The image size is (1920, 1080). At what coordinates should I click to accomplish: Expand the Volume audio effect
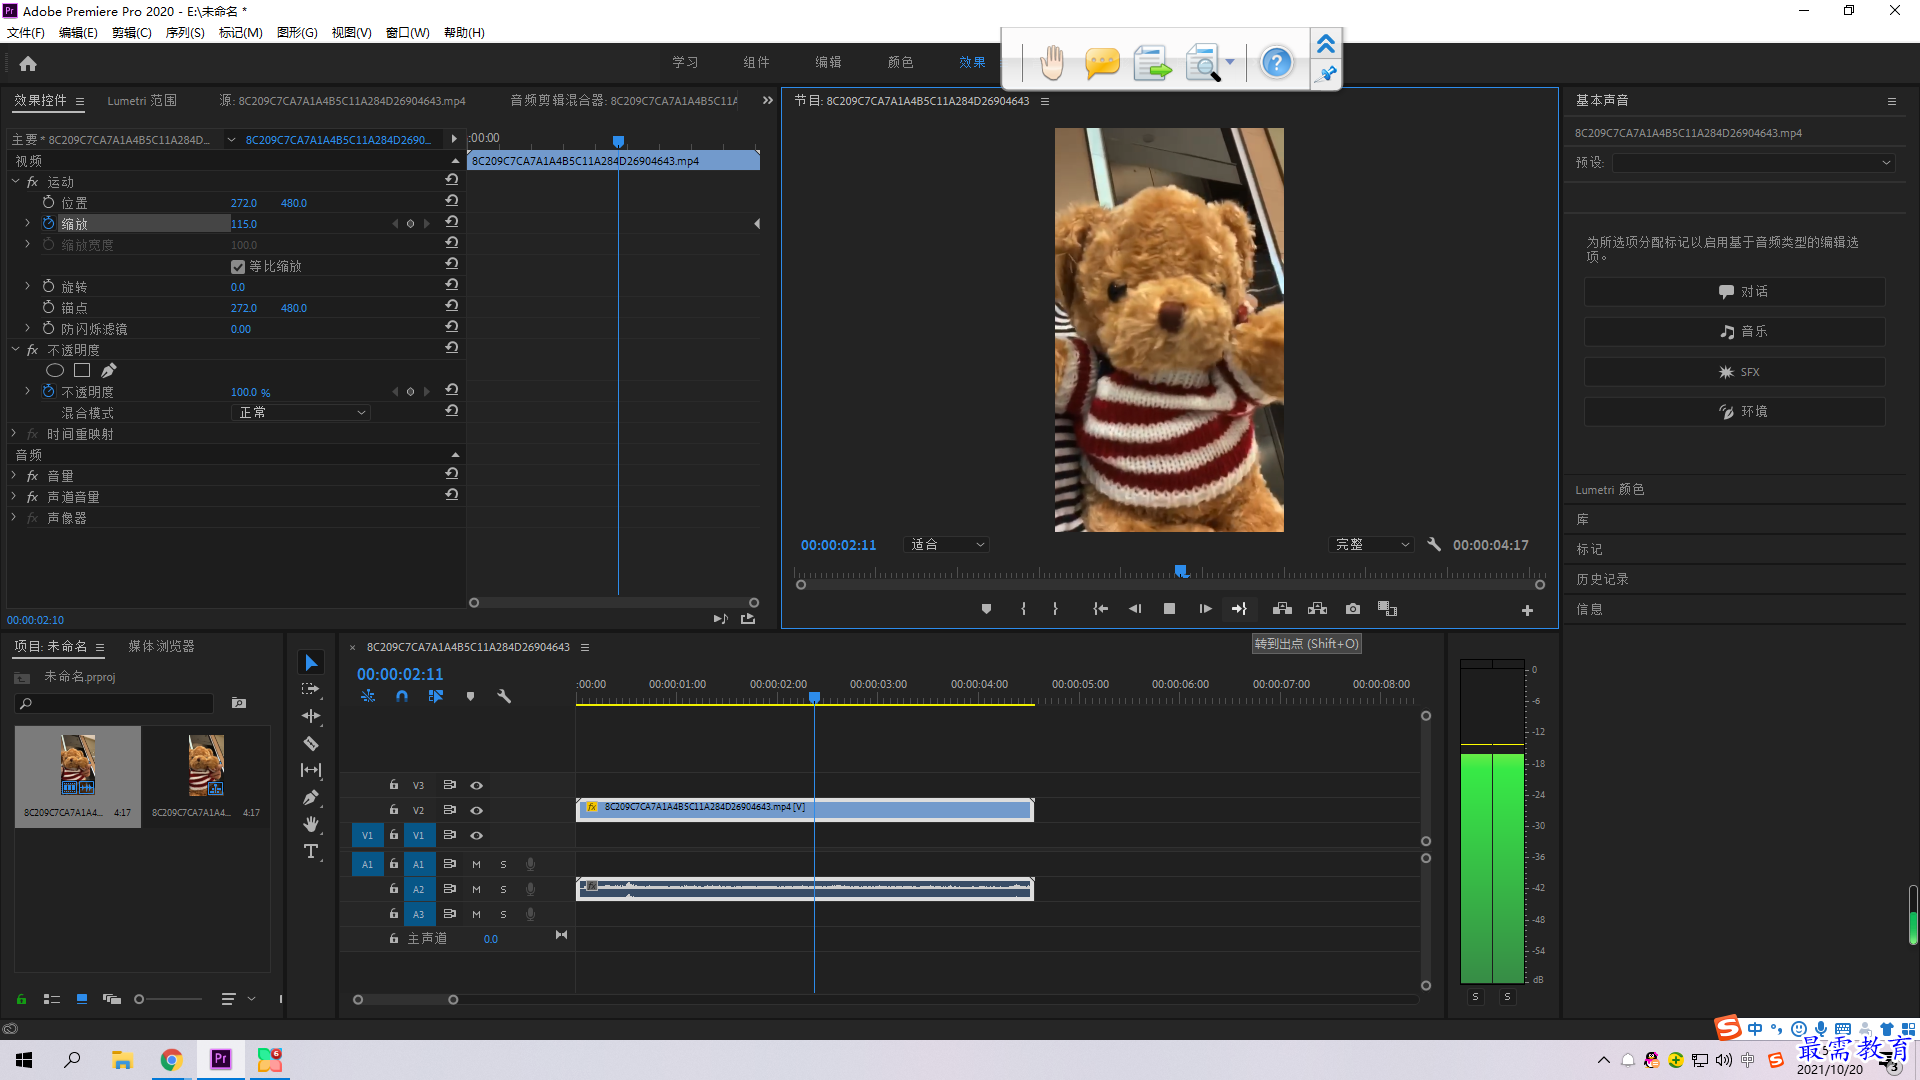tap(13, 475)
